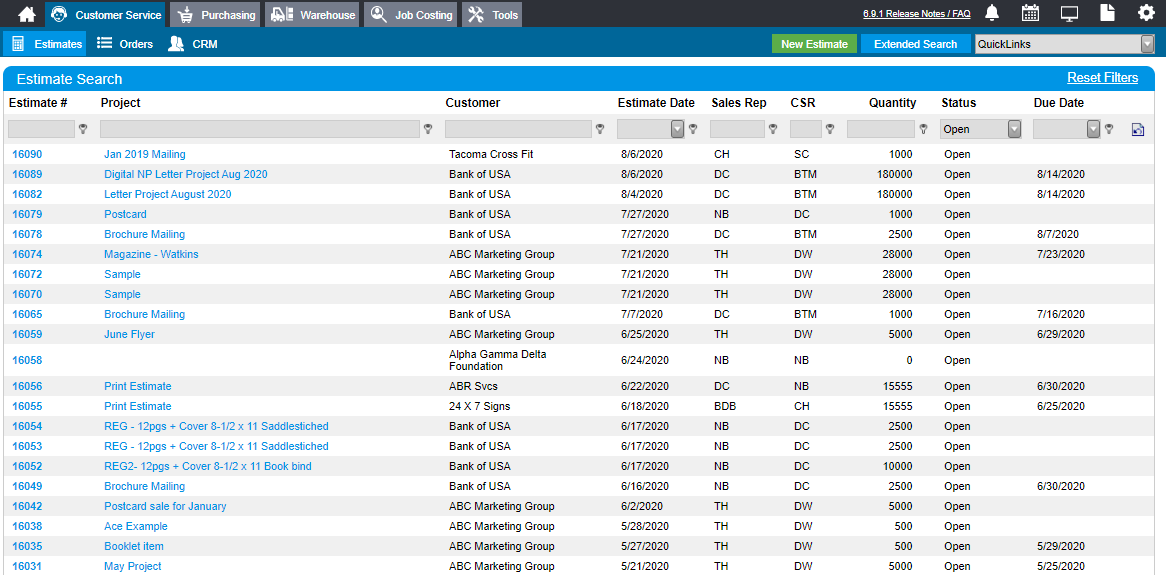Switch to the Orders section
The height and width of the screenshot is (575, 1166).
[125, 44]
